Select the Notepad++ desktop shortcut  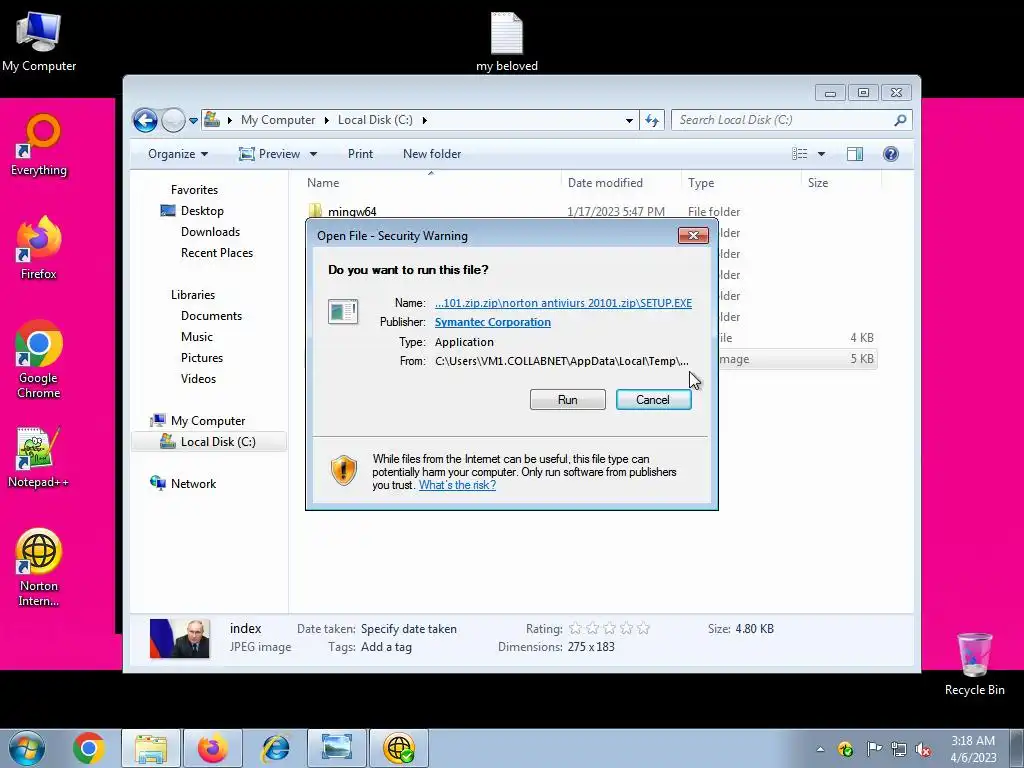point(38,457)
